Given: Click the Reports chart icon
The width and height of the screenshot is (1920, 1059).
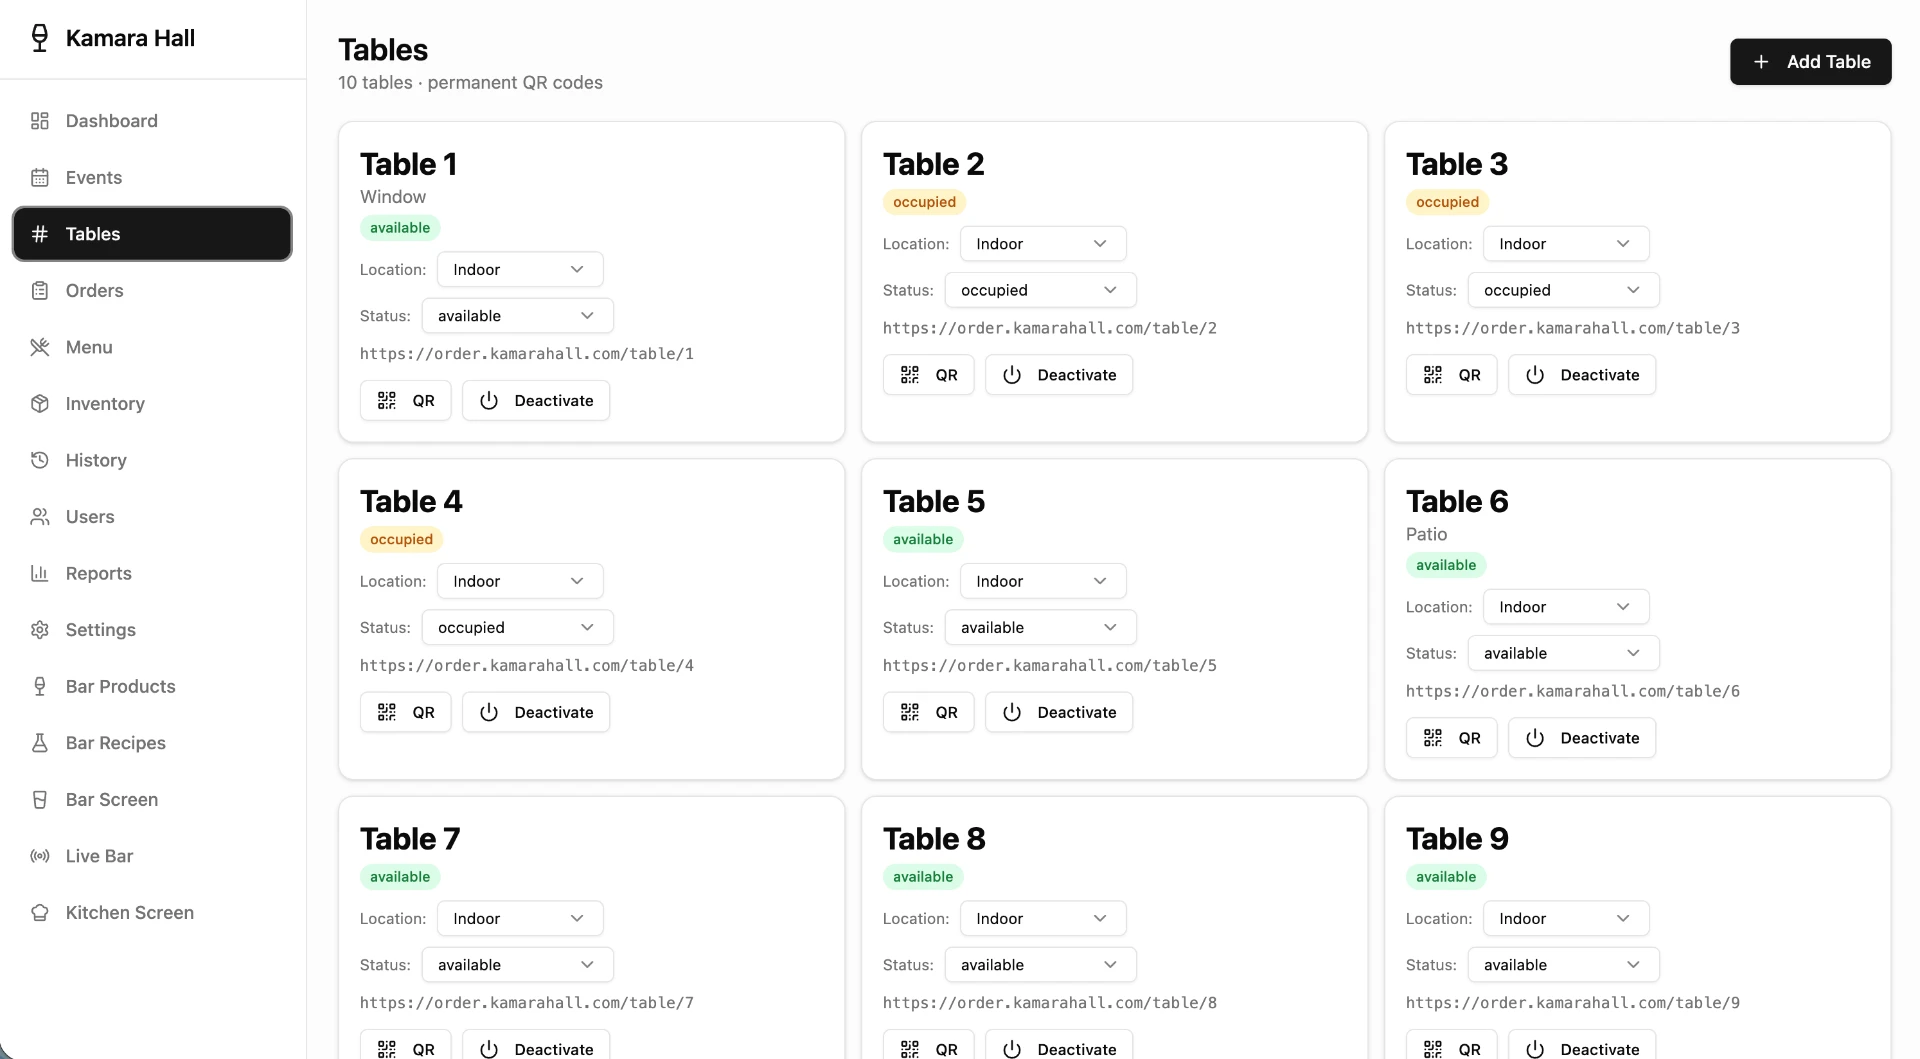Looking at the screenshot, I should [x=40, y=573].
